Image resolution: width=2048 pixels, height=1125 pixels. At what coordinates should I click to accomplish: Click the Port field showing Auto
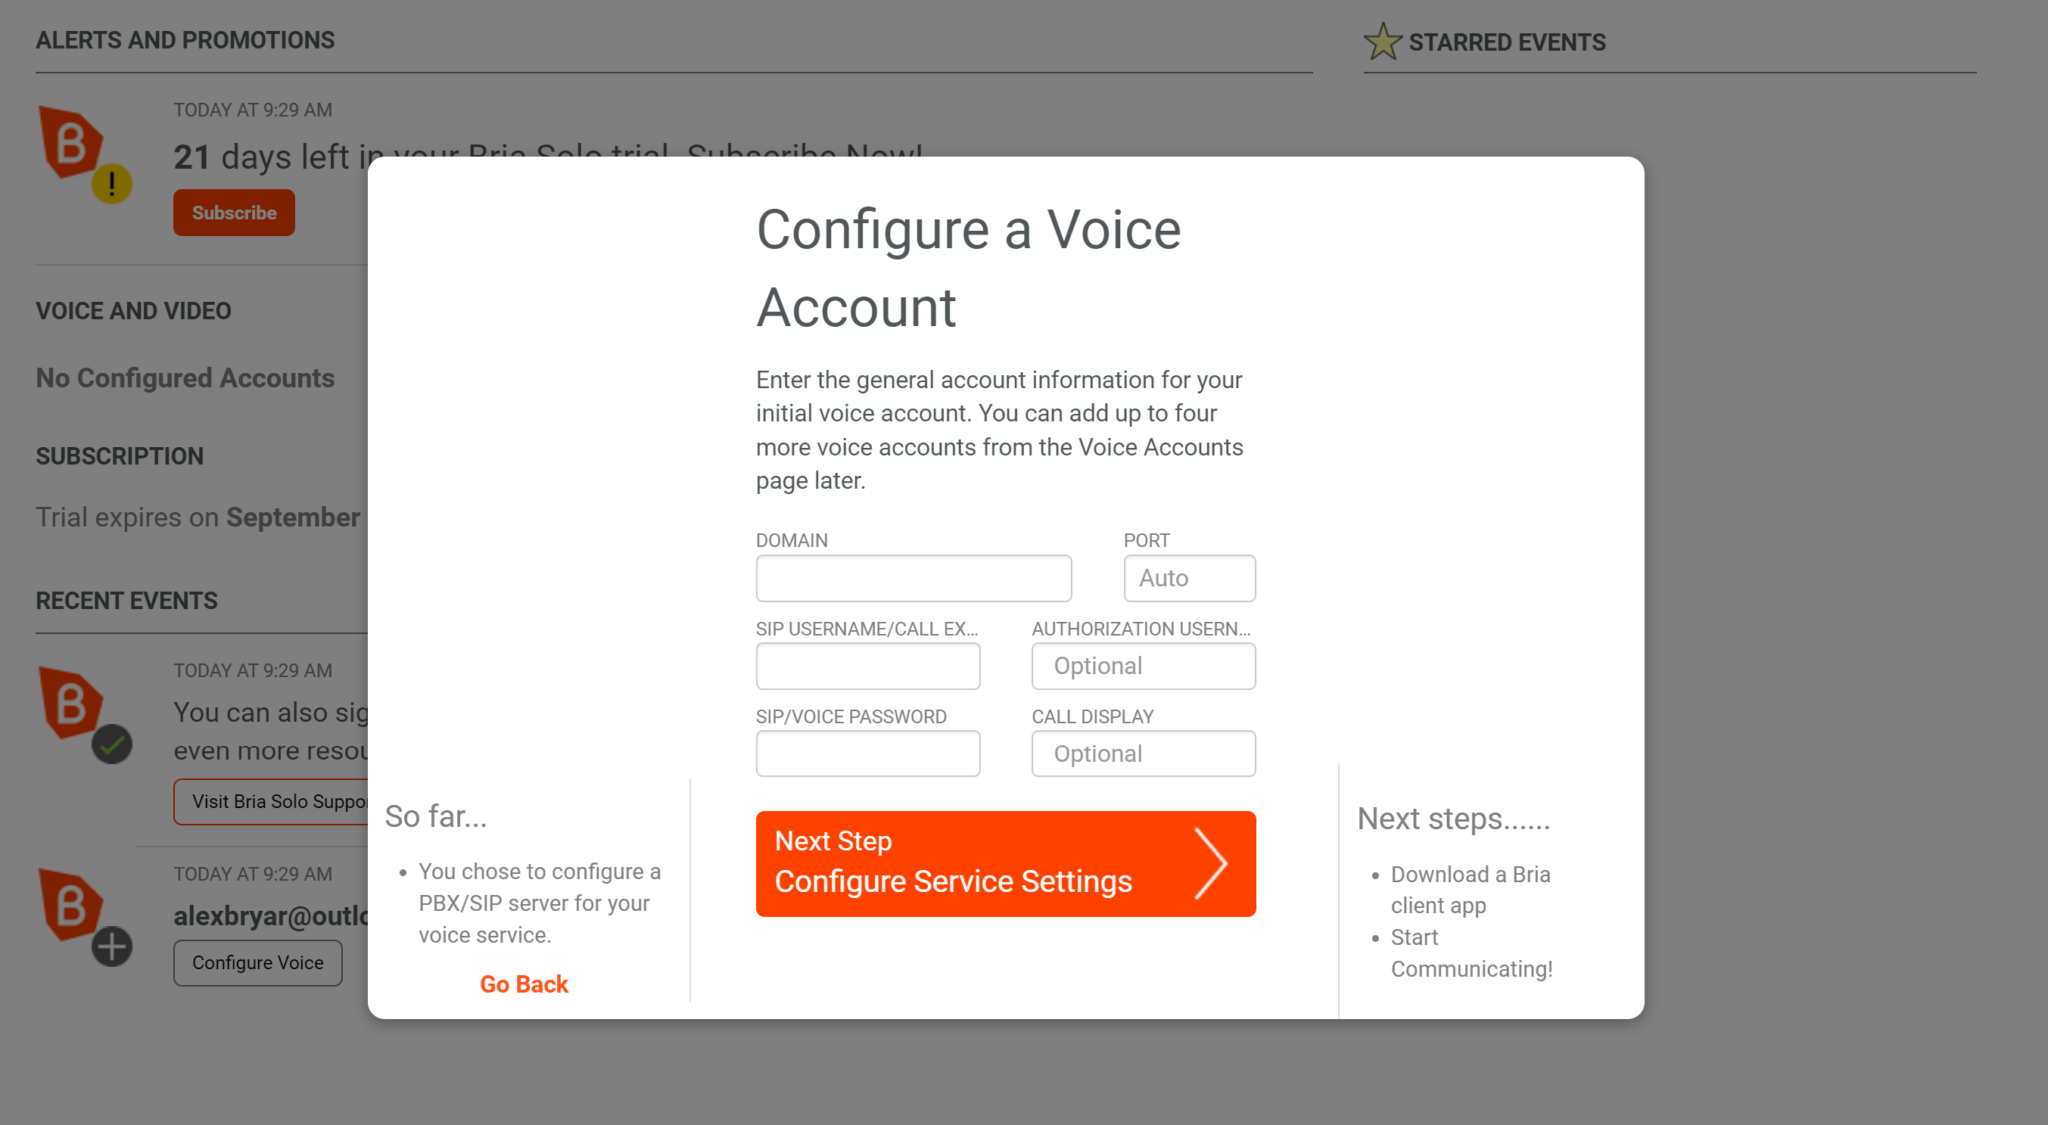click(1188, 578)
